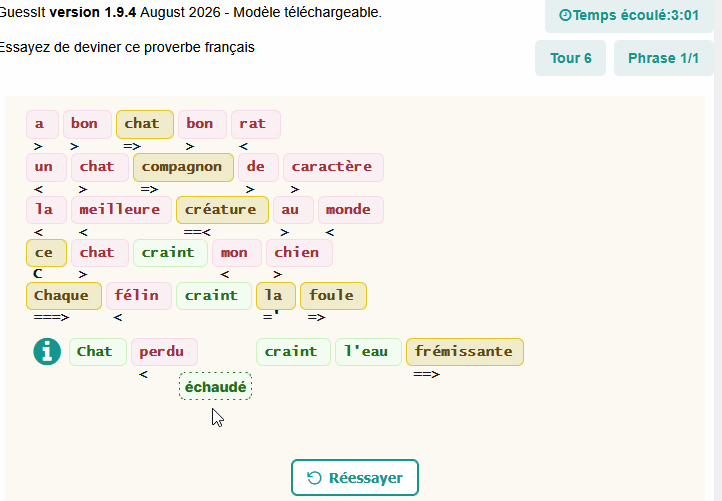Select the yellow 'foule' word
Viewport: 722px width, 501px height.
coord(333,296)
